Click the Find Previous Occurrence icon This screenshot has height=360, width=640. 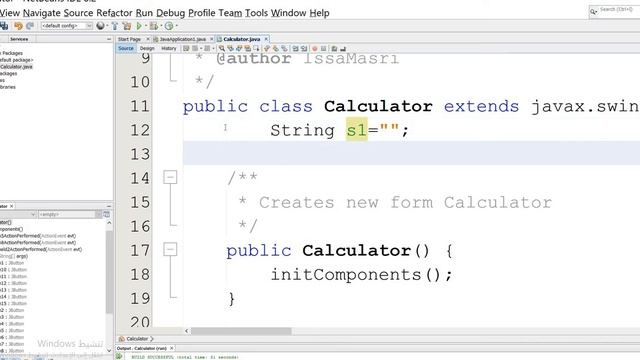point(231,49)
